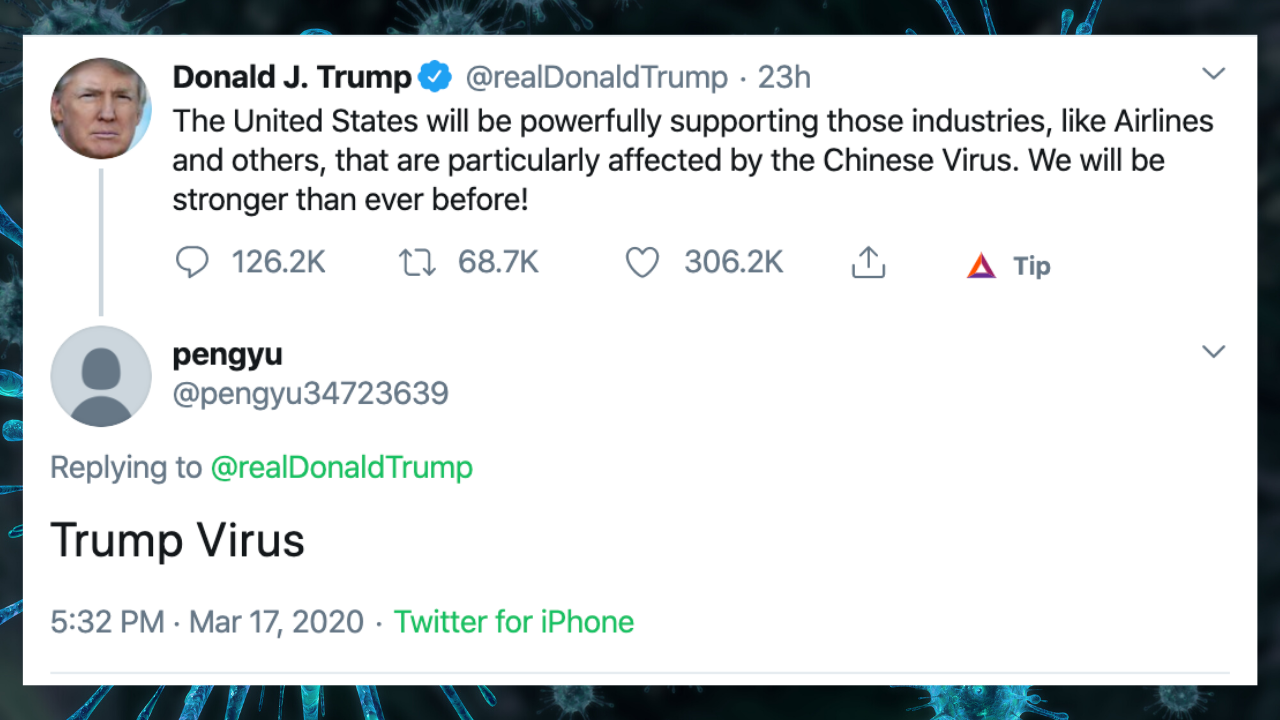1280x720 pixels.
Task: Open pengyu's default gray avatar
Action: (x=101, y=376)
